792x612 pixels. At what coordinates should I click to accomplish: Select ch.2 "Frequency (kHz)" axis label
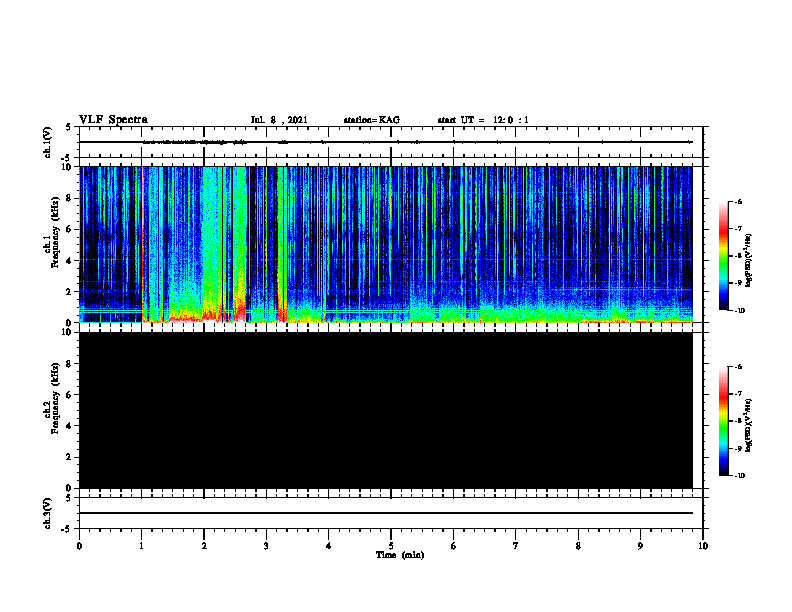coord(55,398)
